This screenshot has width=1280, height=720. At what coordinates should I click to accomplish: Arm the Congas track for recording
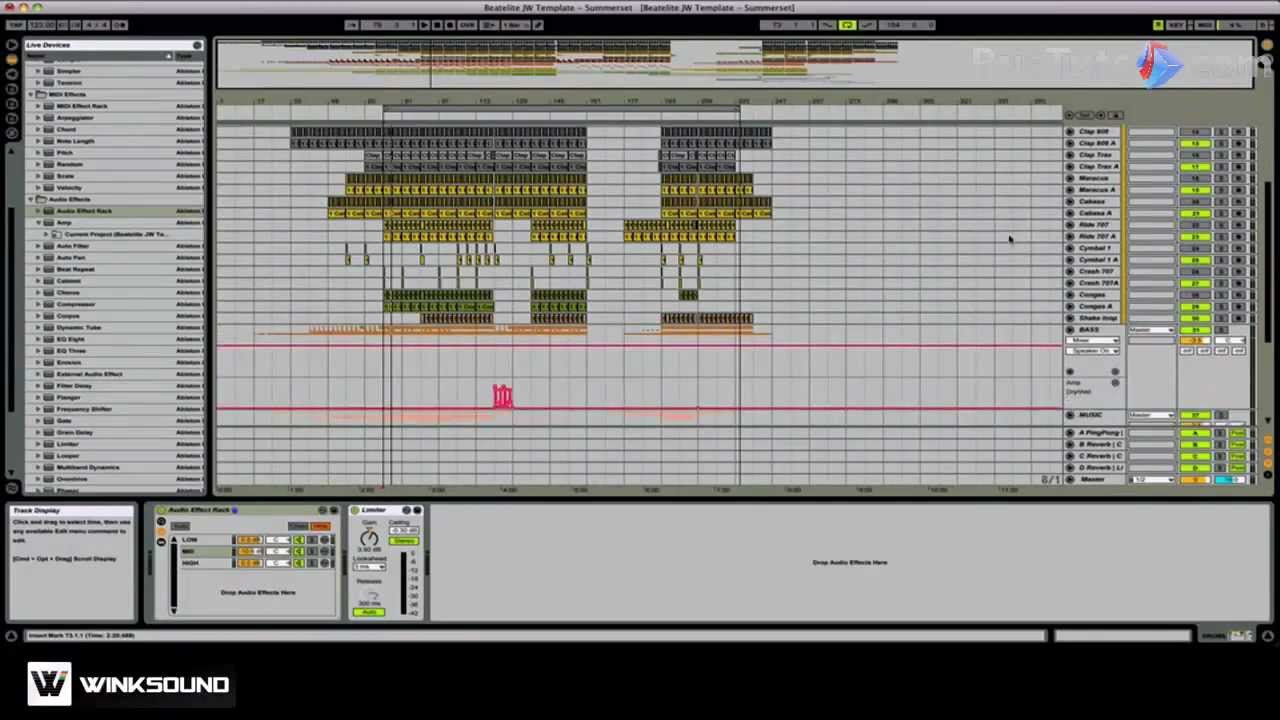[1238, 294]
